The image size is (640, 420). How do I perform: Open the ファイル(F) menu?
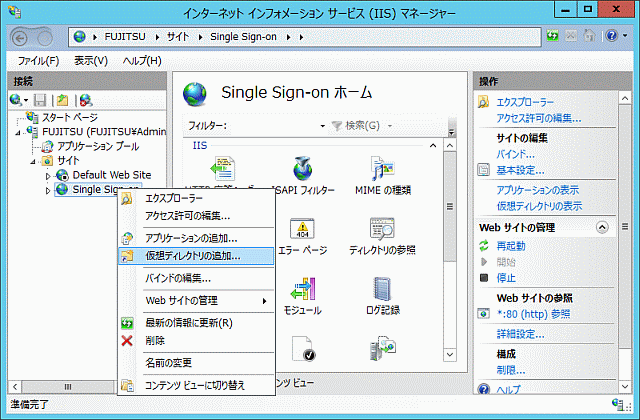(38, 61)
